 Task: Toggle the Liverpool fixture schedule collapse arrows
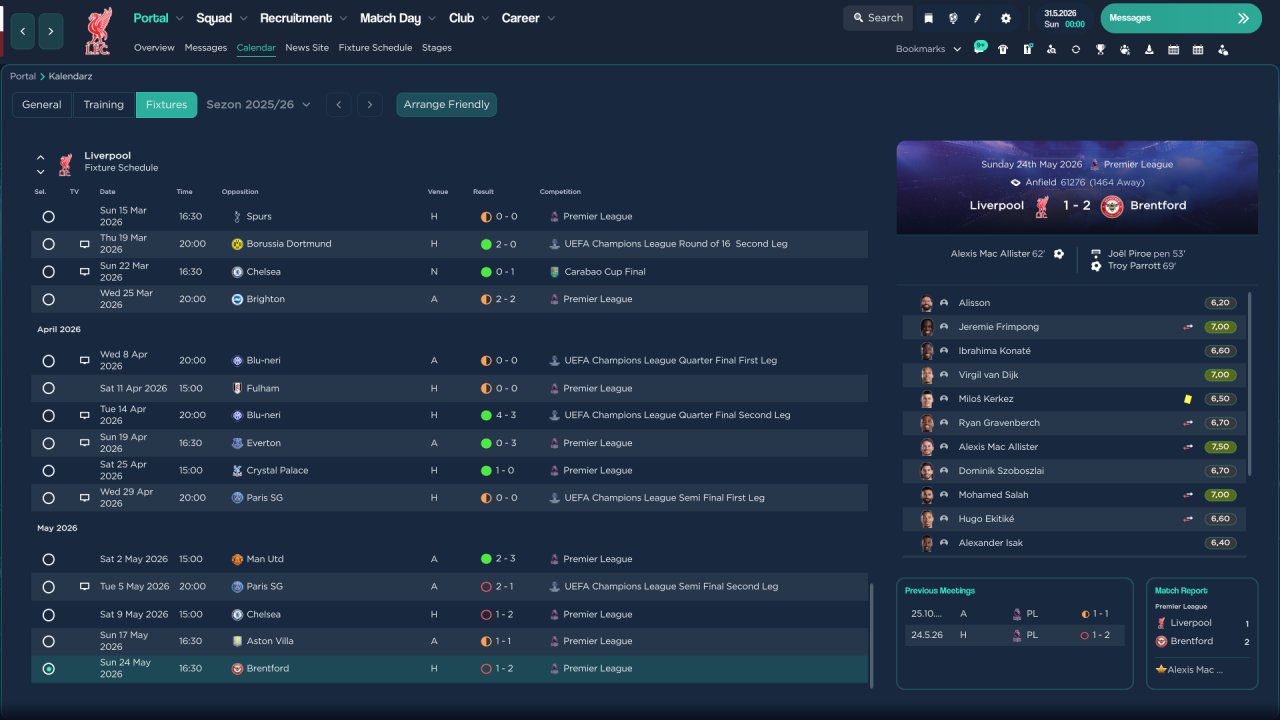(x=41, y=164)
